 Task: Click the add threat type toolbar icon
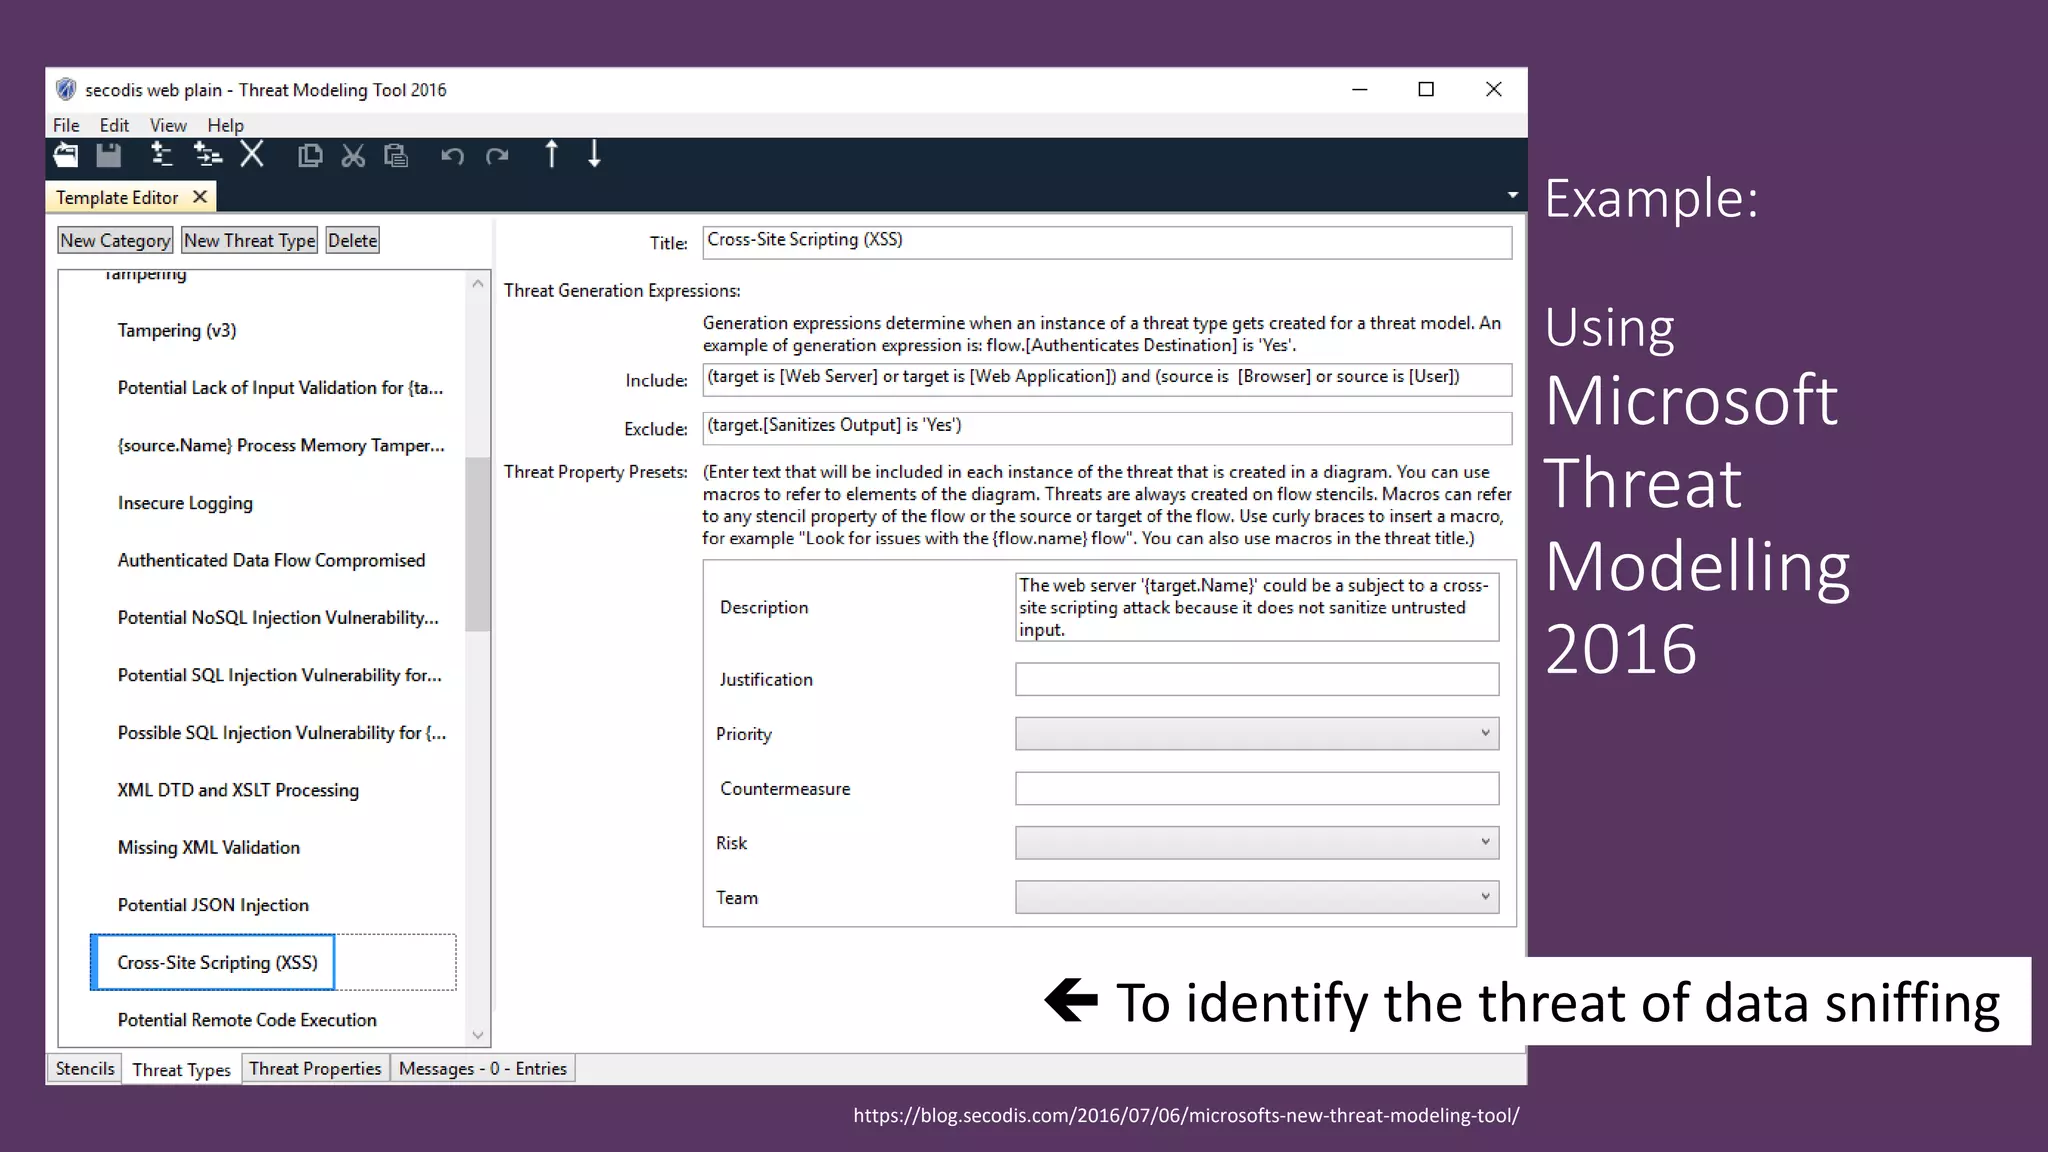[207, 155]
